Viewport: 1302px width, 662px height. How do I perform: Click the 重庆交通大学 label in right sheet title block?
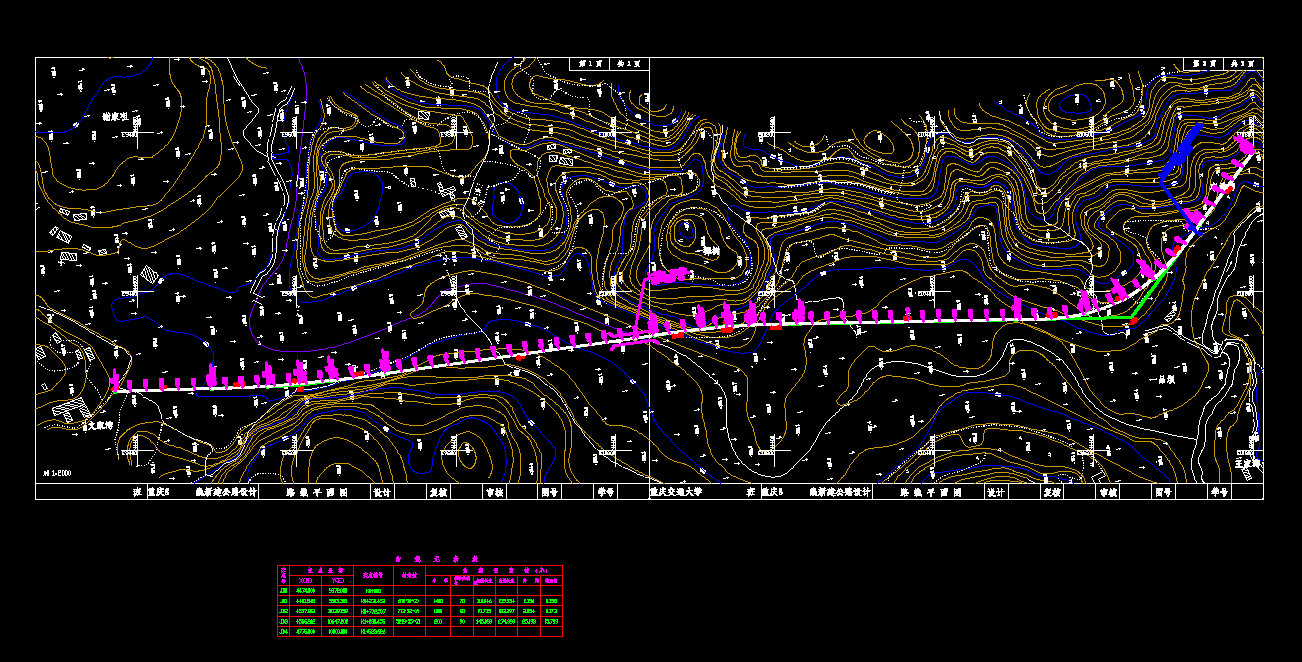point(676,492)
